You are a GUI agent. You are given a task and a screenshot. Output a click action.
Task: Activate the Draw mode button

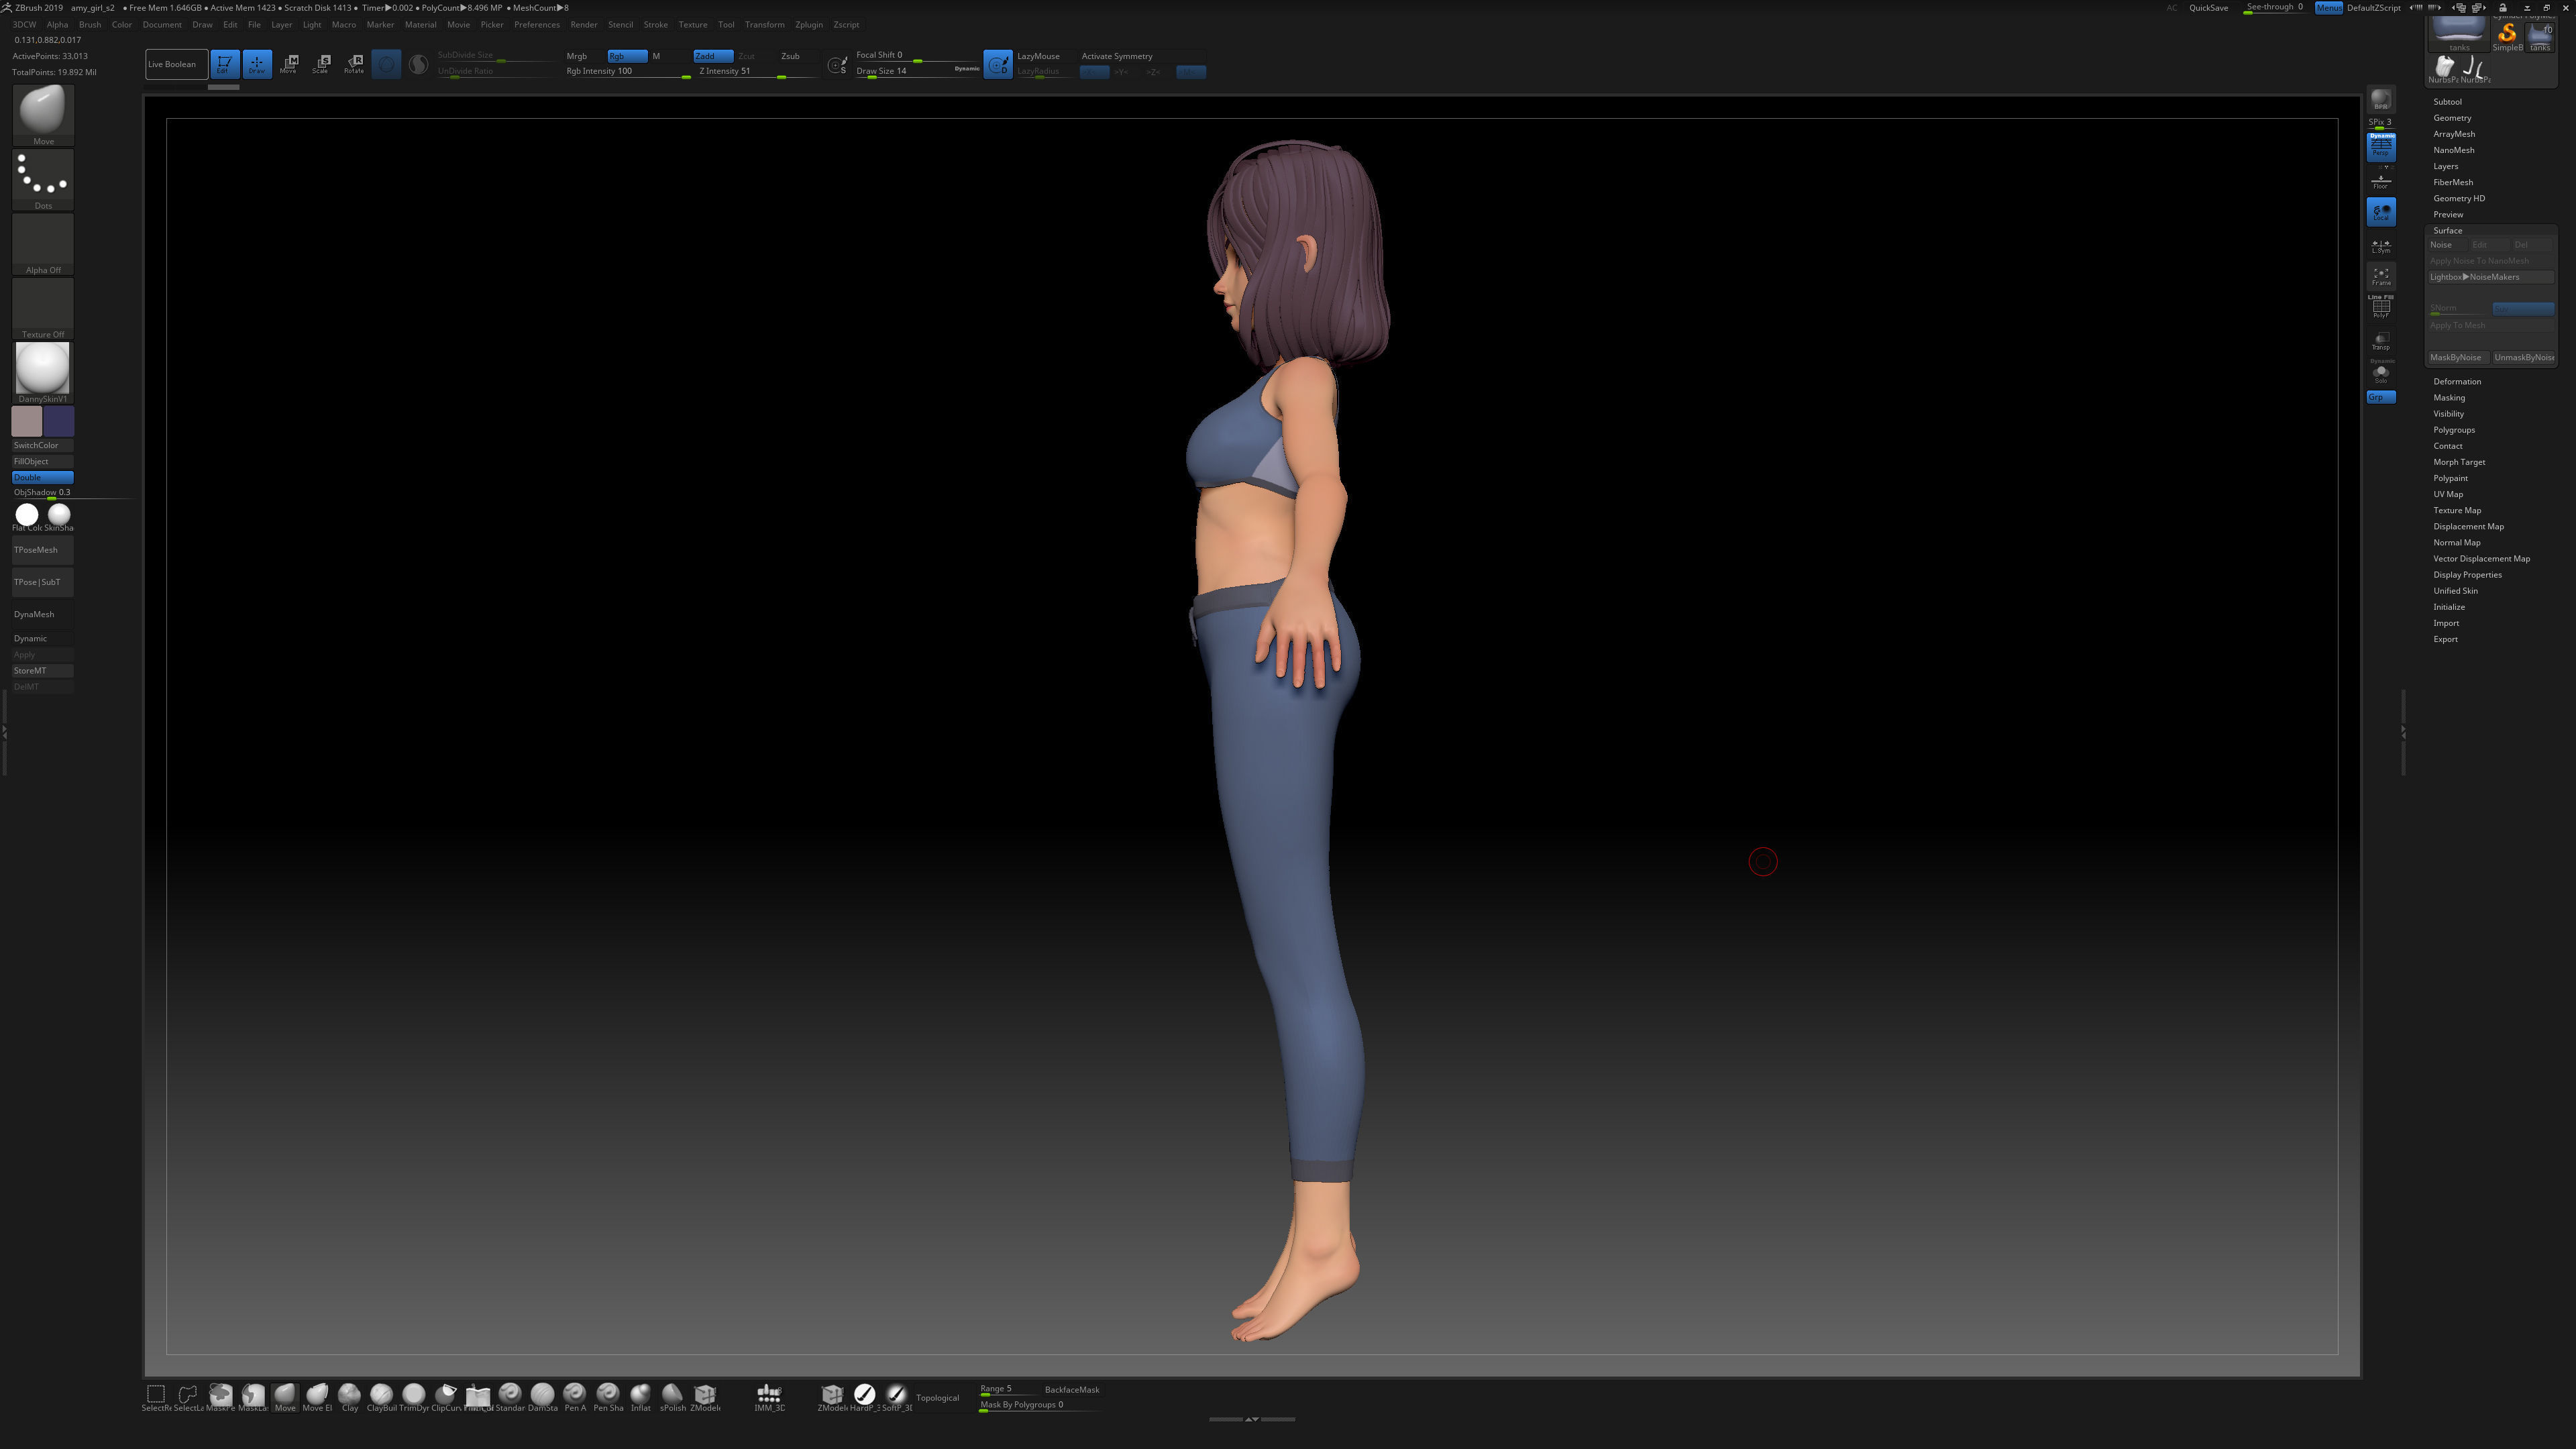[257, 64]
